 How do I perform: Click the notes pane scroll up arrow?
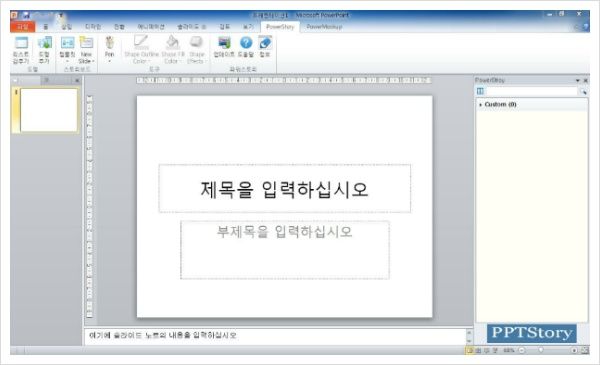(x=470, y=332)
